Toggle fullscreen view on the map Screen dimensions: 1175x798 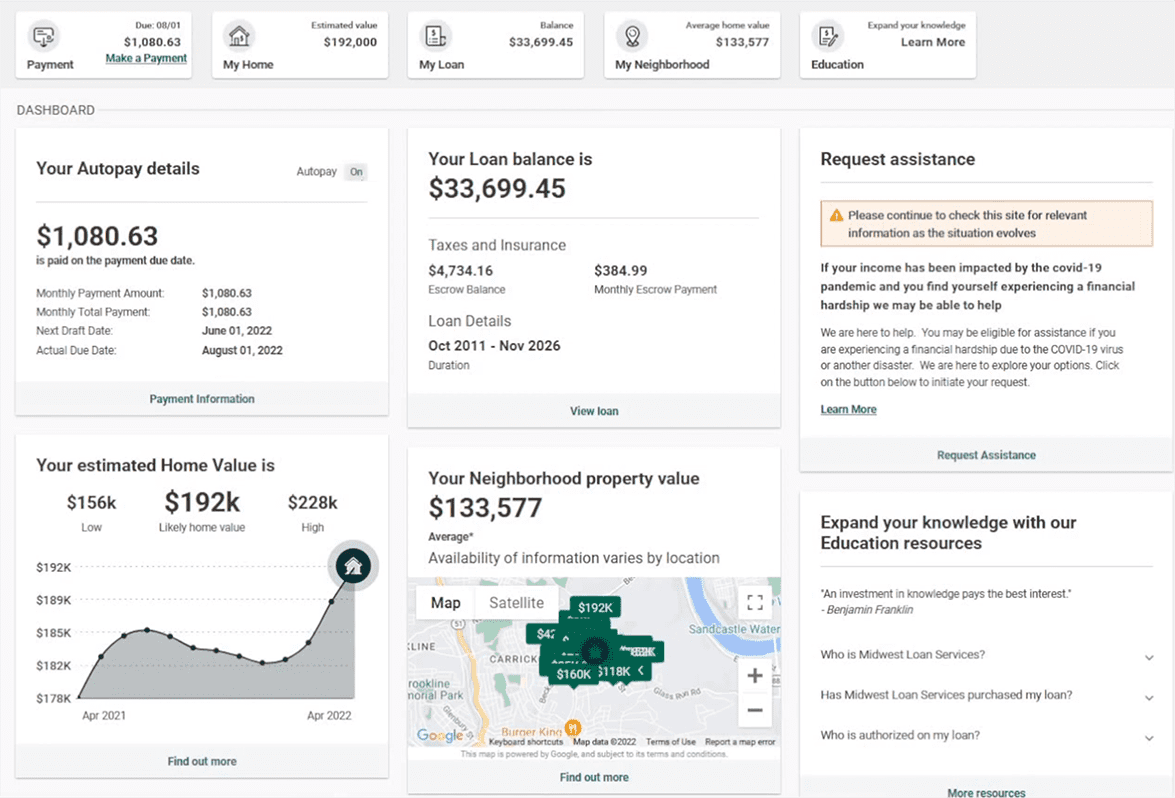coord(754,602)
